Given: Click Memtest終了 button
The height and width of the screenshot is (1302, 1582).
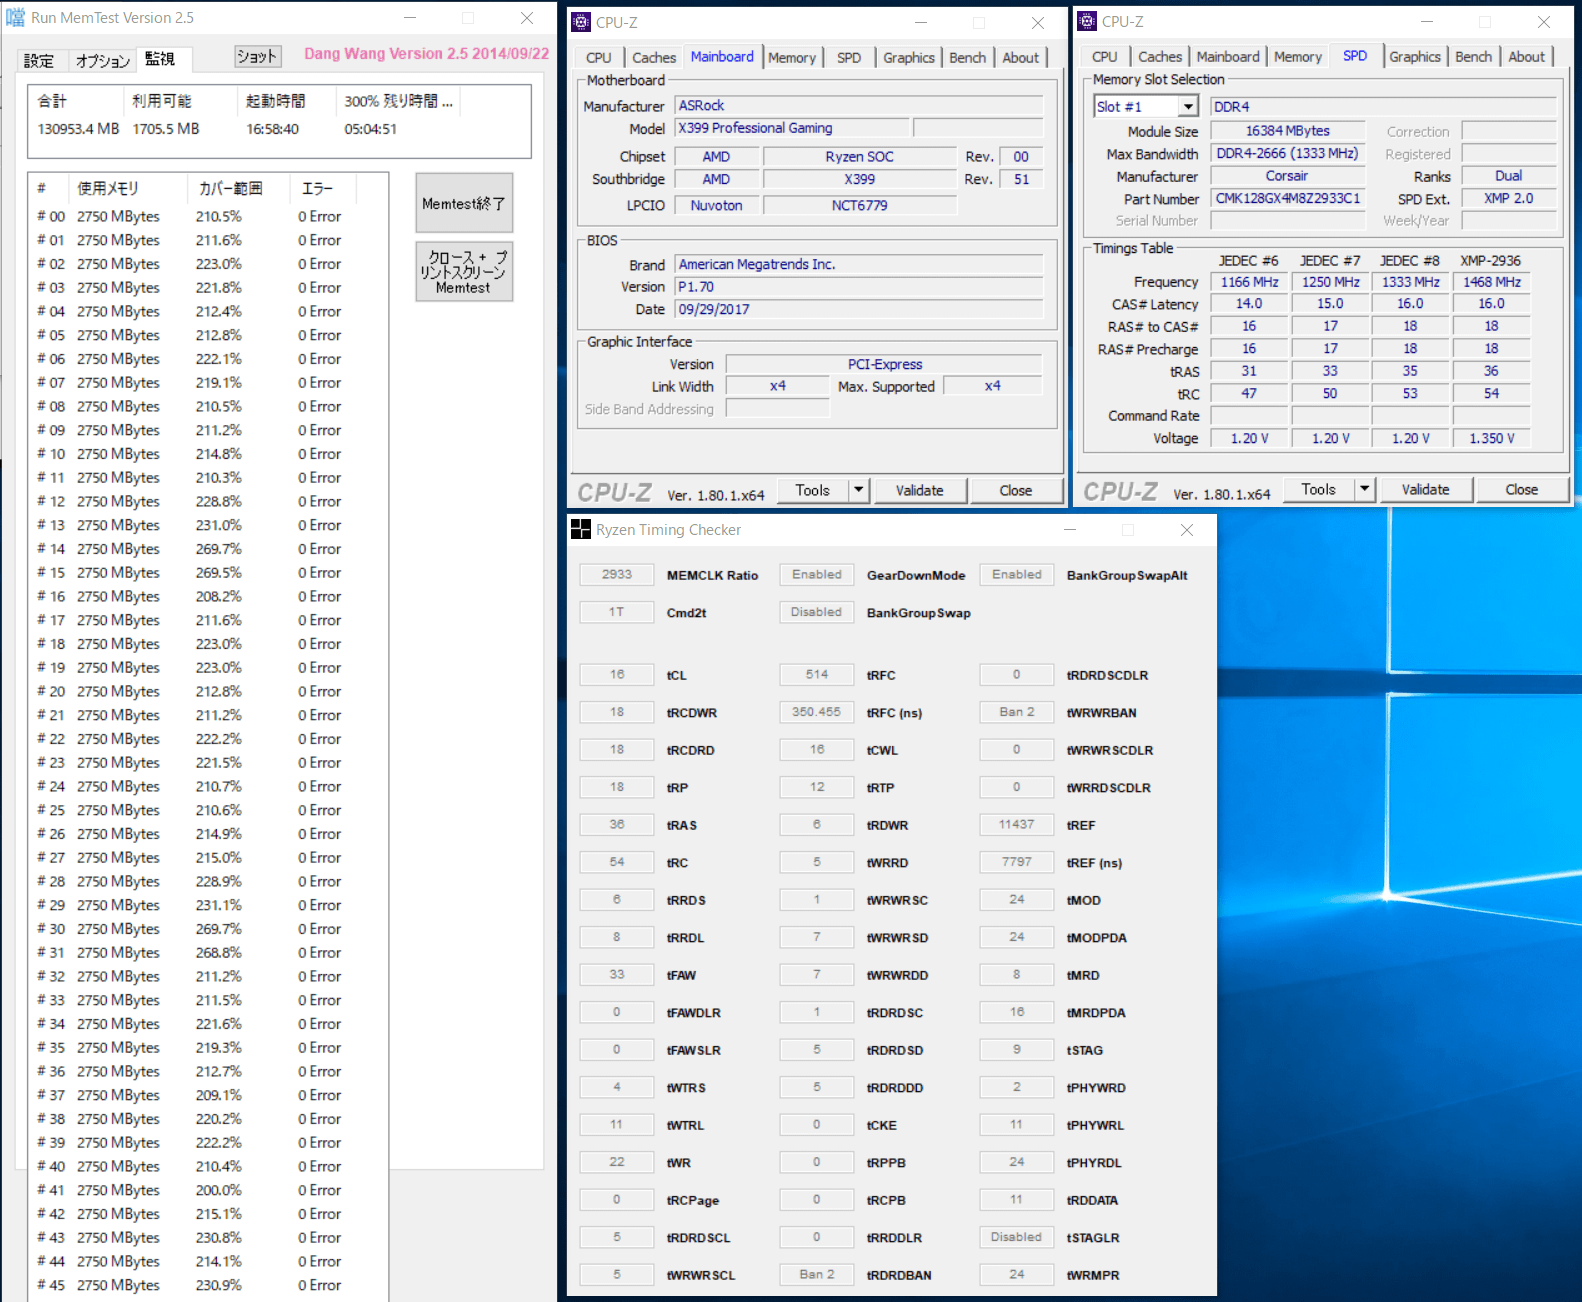Looking at the screenshot, I should point(464,203).
